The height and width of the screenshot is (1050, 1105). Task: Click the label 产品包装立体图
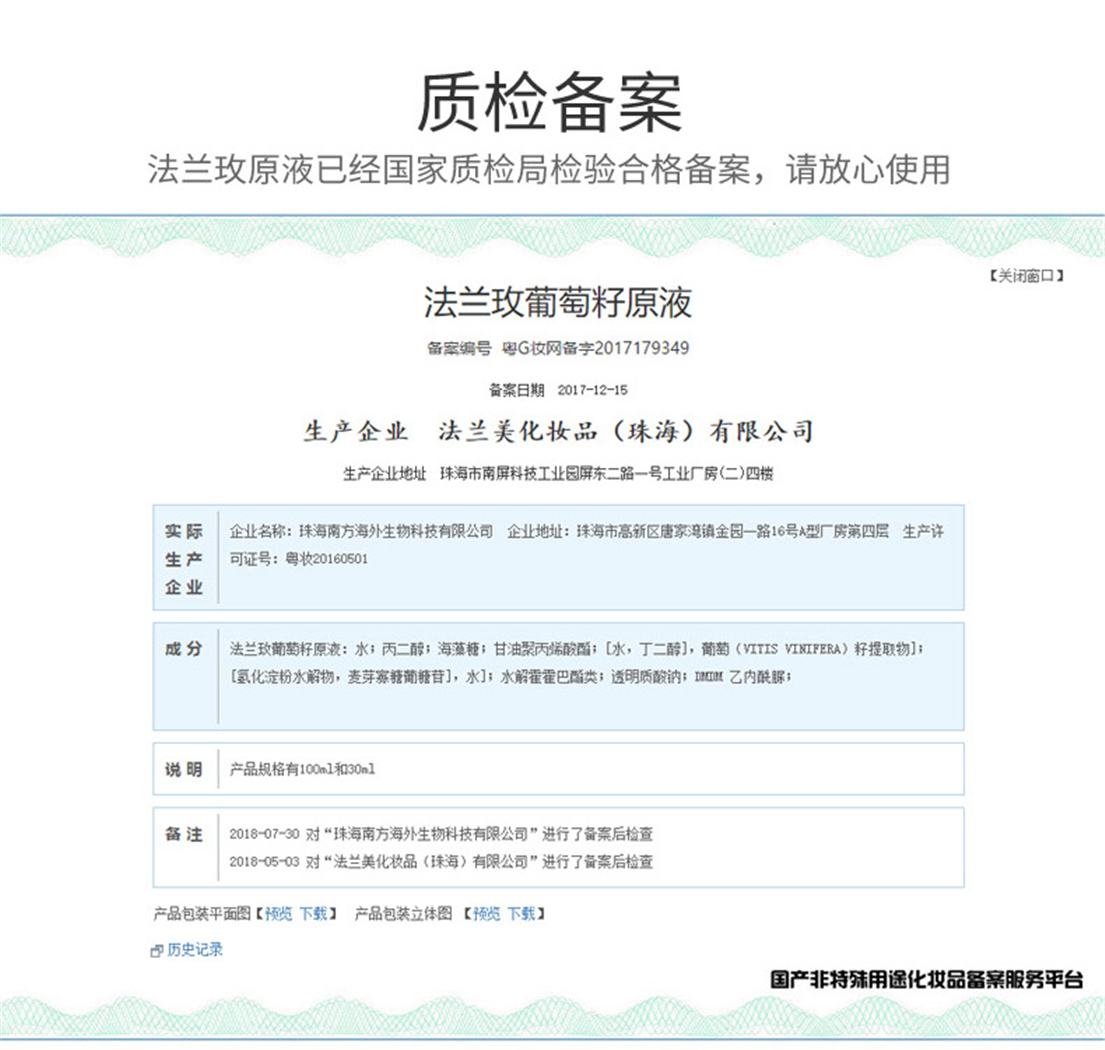point(403,914)
